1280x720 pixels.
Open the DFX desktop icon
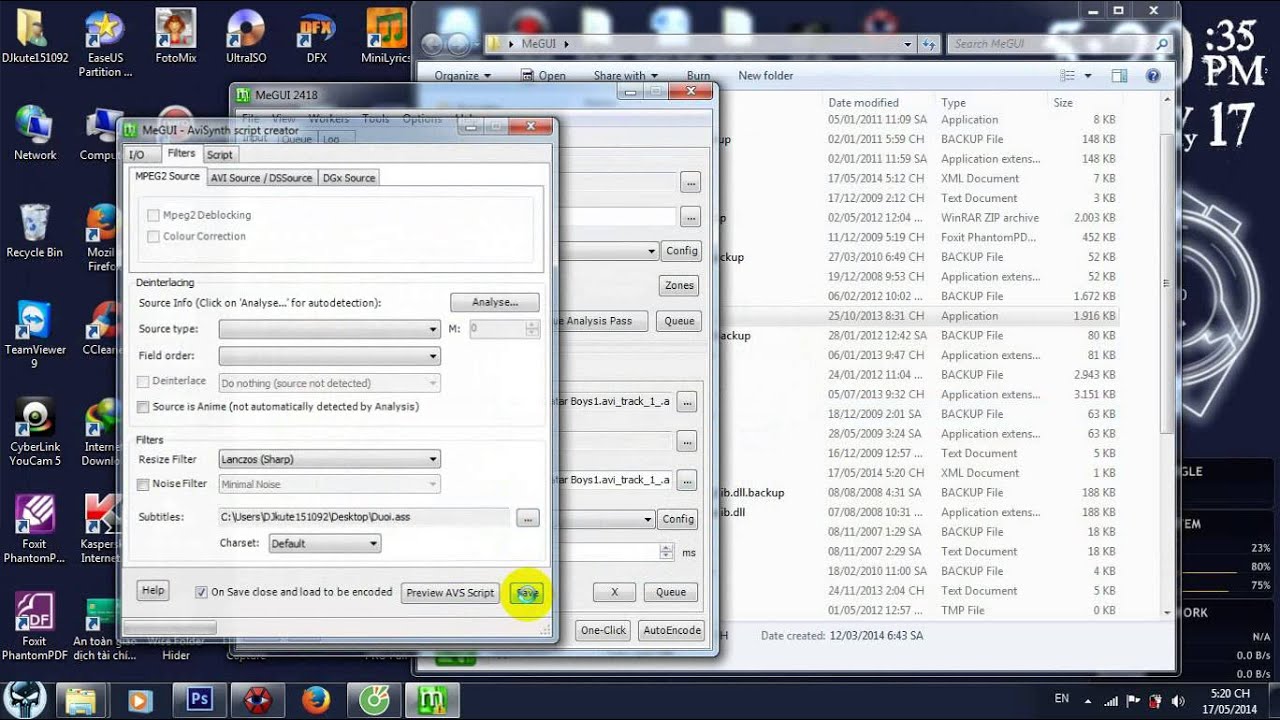(x=317, y=36)
